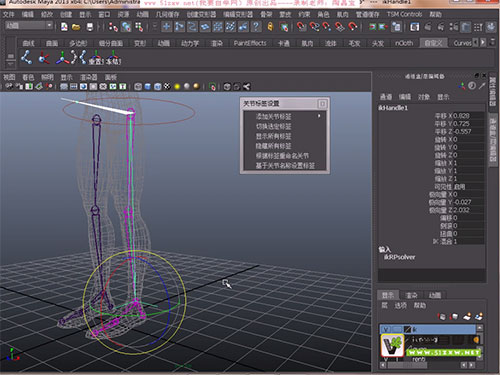Click the viewport X-ray joints icon

[x=246, y=87]
